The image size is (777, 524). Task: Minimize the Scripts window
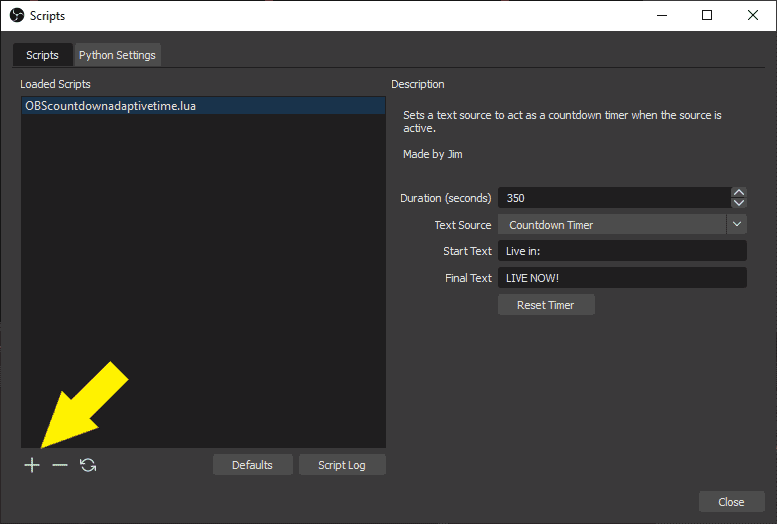pos(661,15)
